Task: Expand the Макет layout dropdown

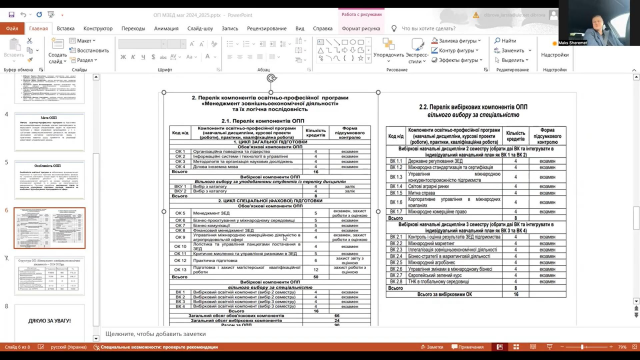Action: [x=82, y=40]
